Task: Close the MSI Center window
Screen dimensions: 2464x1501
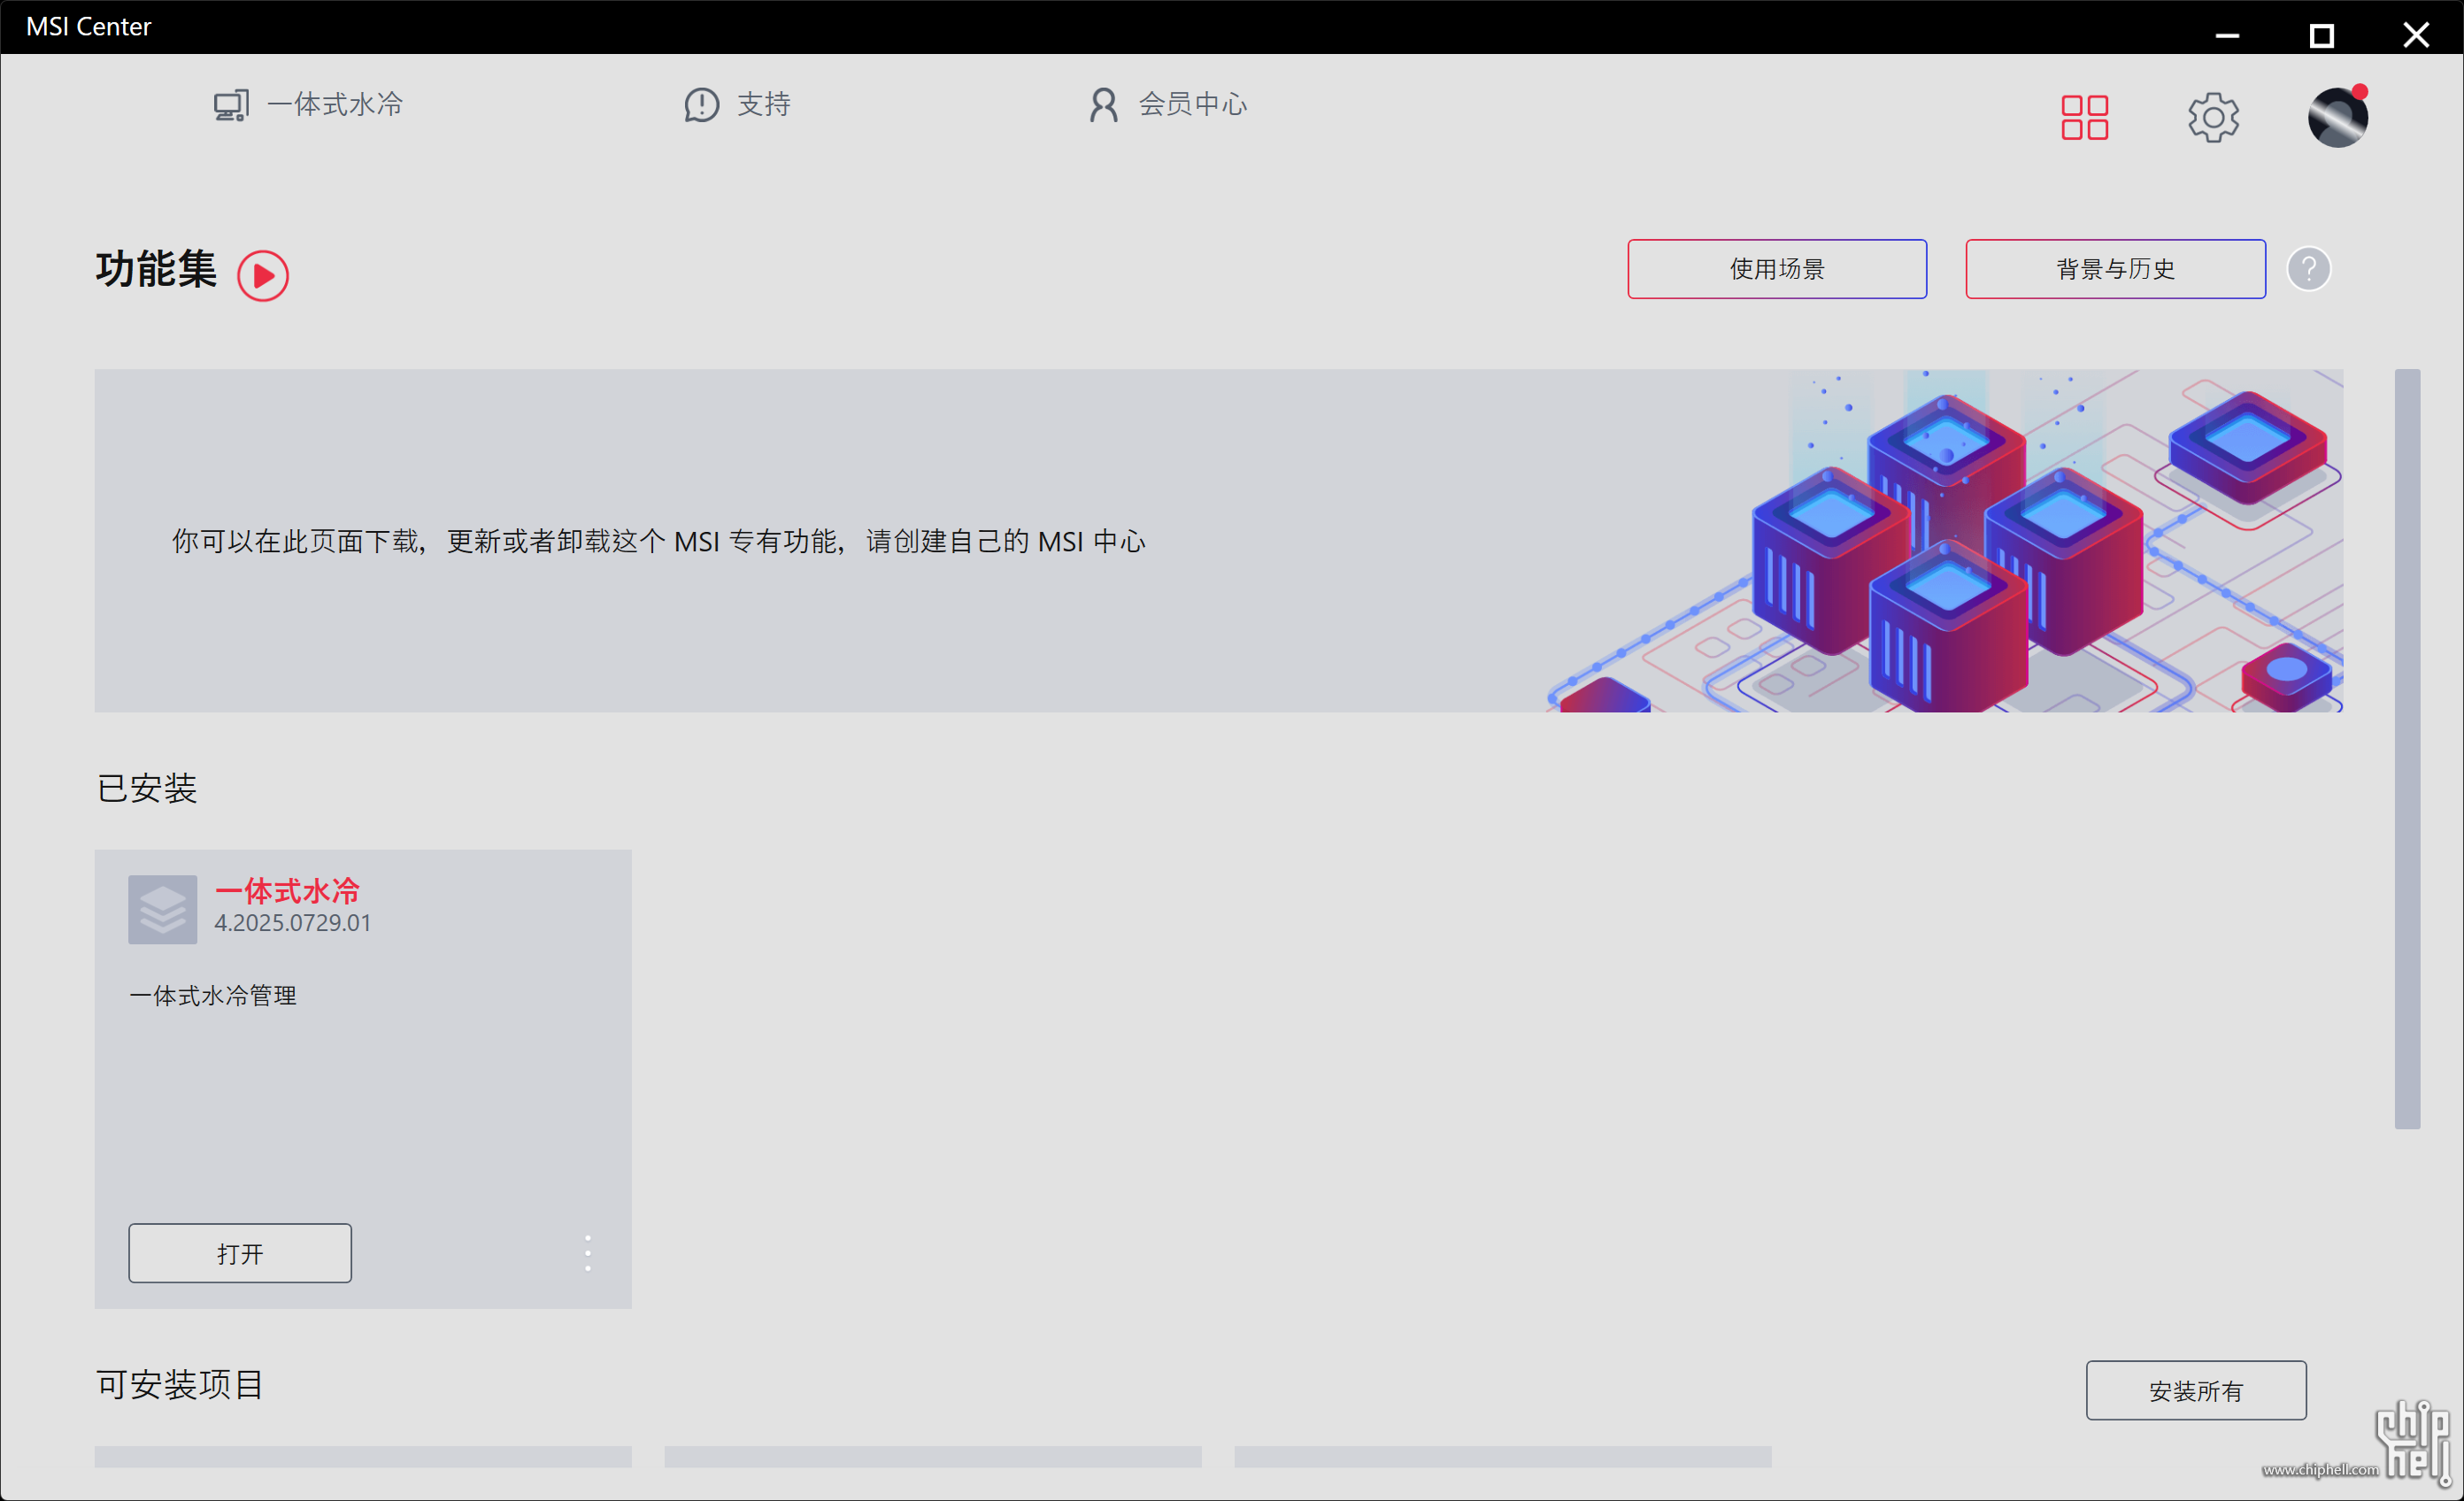Action: [x=2416, y=35]
